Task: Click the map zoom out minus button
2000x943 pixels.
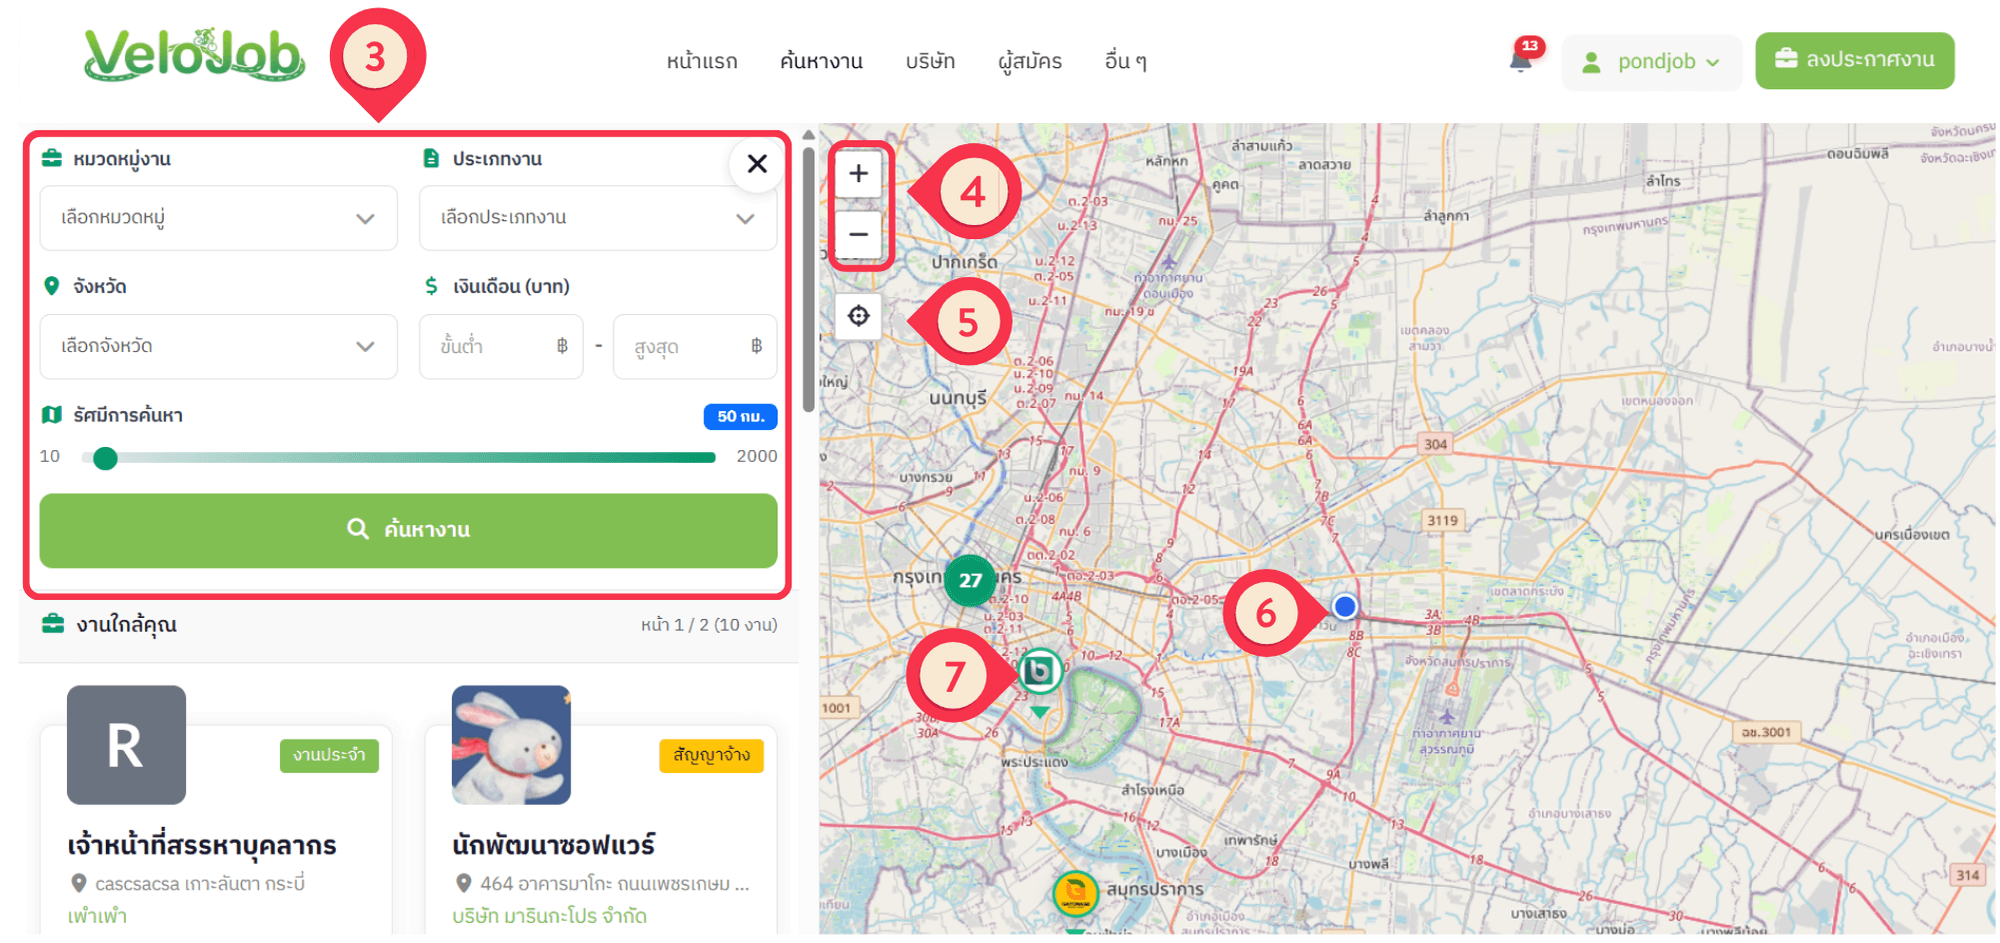Action: pos(858,235)
